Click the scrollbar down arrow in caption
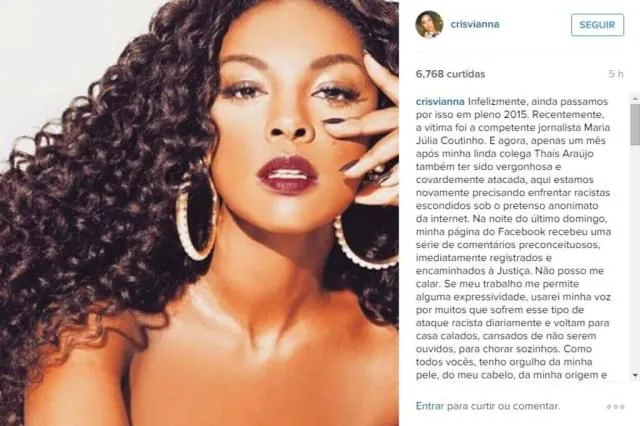This screenshot has width=640, height=426. tap(635, 375)
